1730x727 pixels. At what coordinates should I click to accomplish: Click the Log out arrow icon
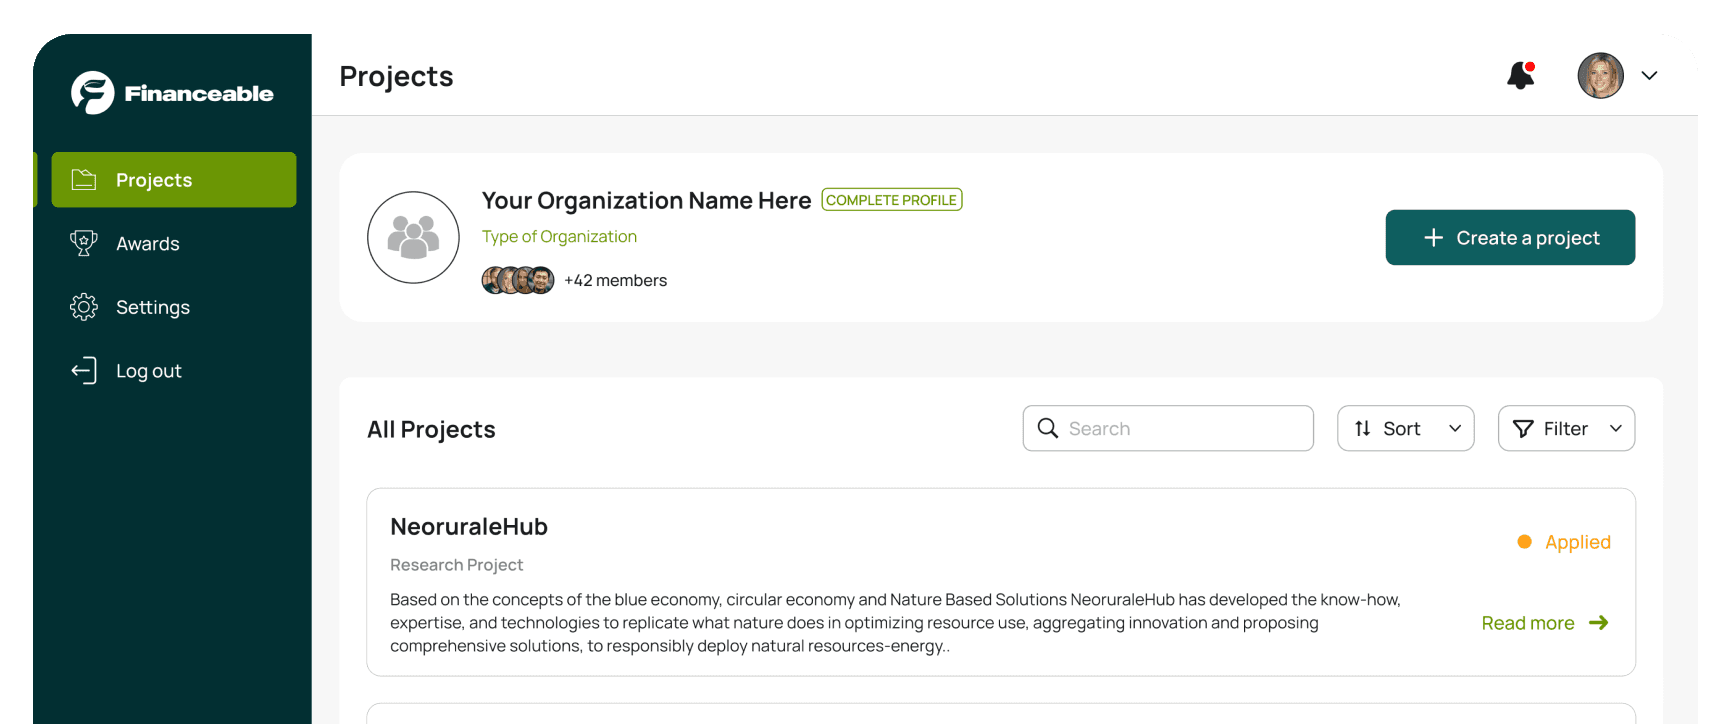tap(84, 371)
